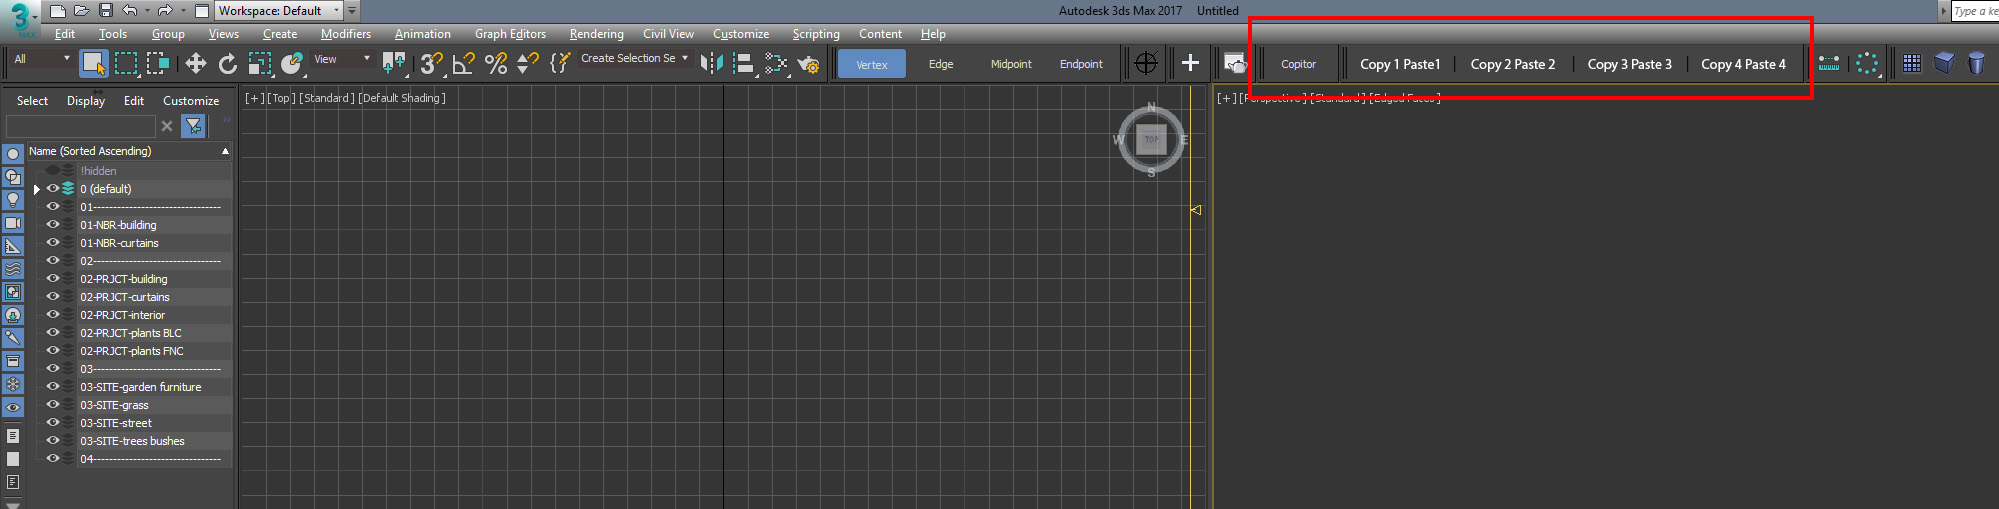
Task: Click the render teapot frame icon
Action: [x=1235, y=63]
